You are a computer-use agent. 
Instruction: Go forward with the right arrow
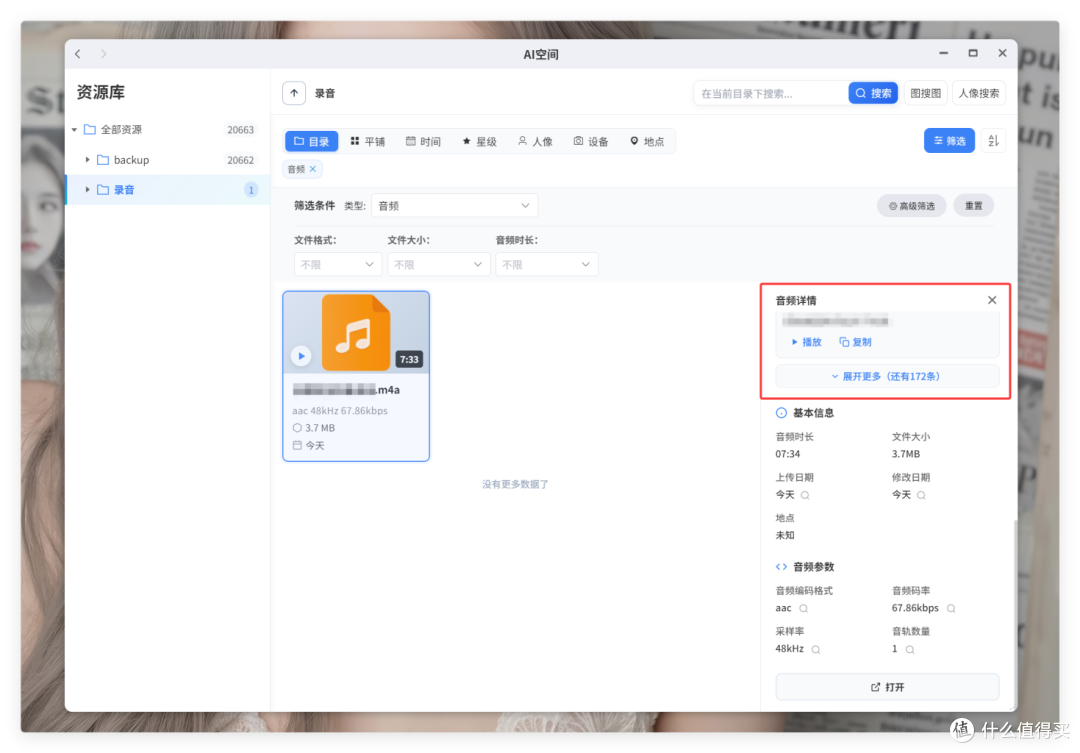tap(103, 54)
